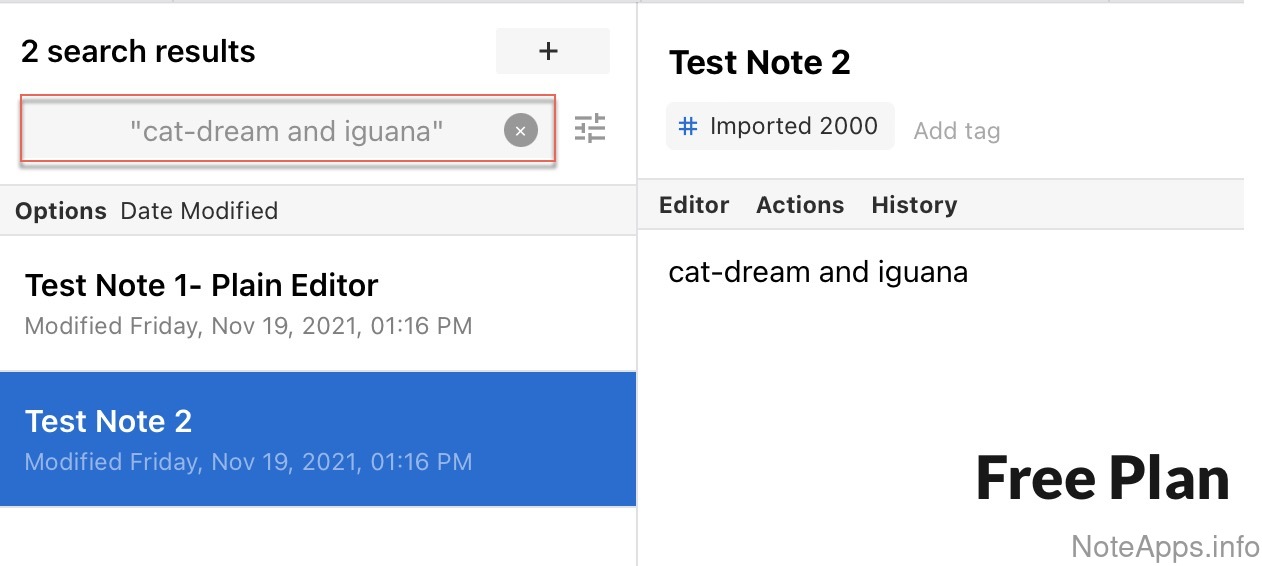The height and width of the screenshot is (566, 1262).
Task: Open the Actions menu
Action: [800, 205]
